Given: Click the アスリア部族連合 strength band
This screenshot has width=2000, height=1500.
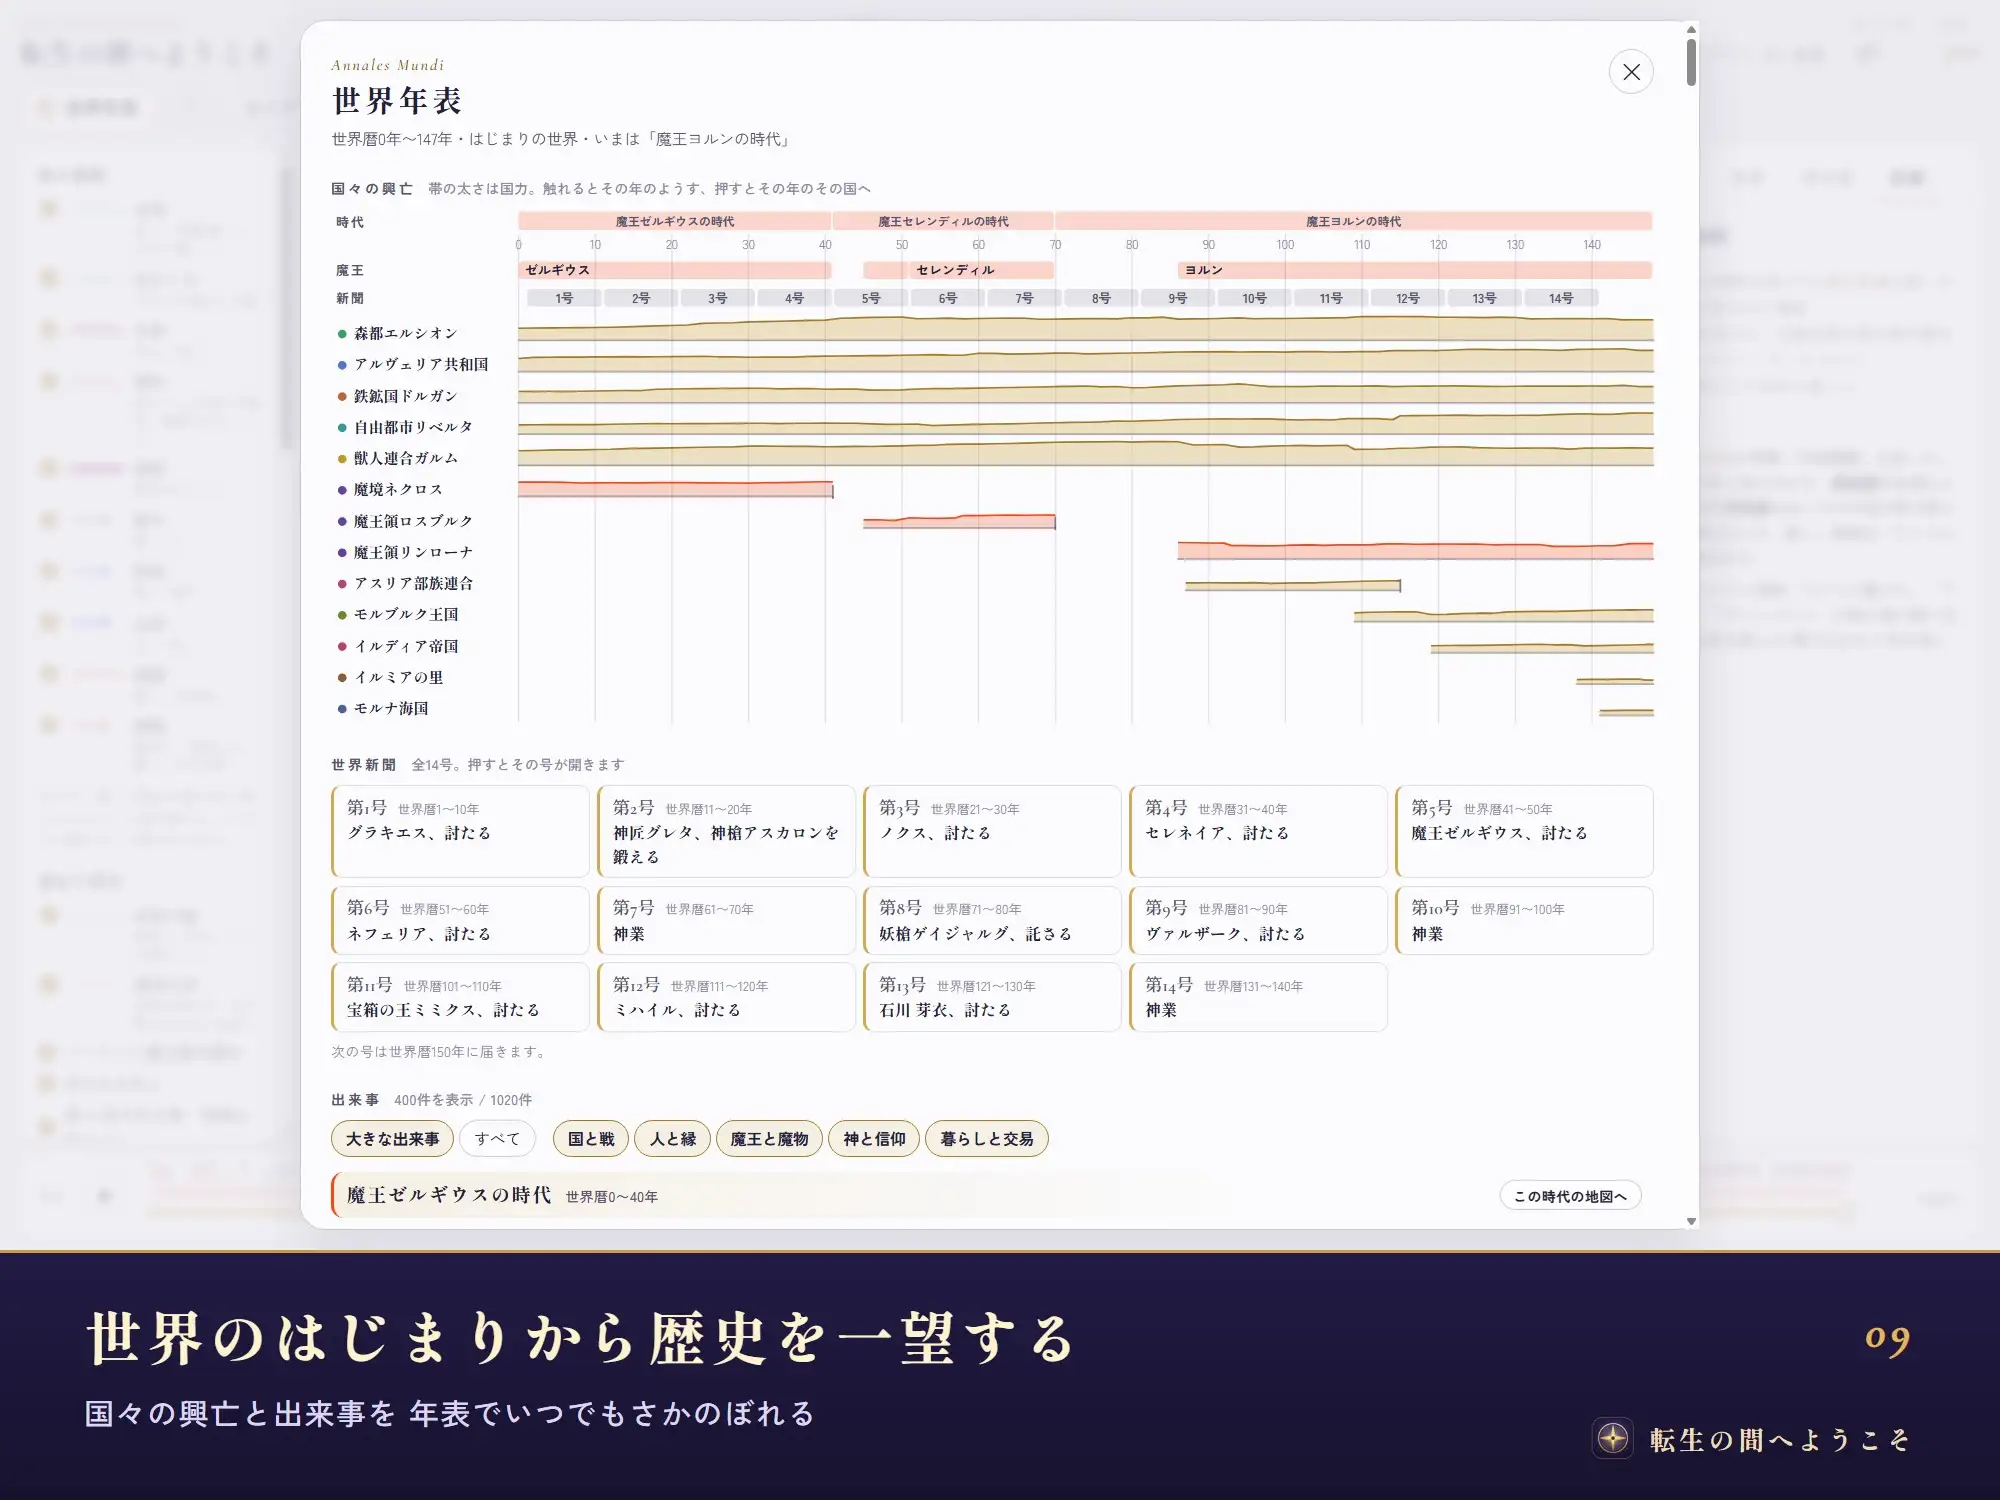Looking at the screenshot, I should point(1293,586).
